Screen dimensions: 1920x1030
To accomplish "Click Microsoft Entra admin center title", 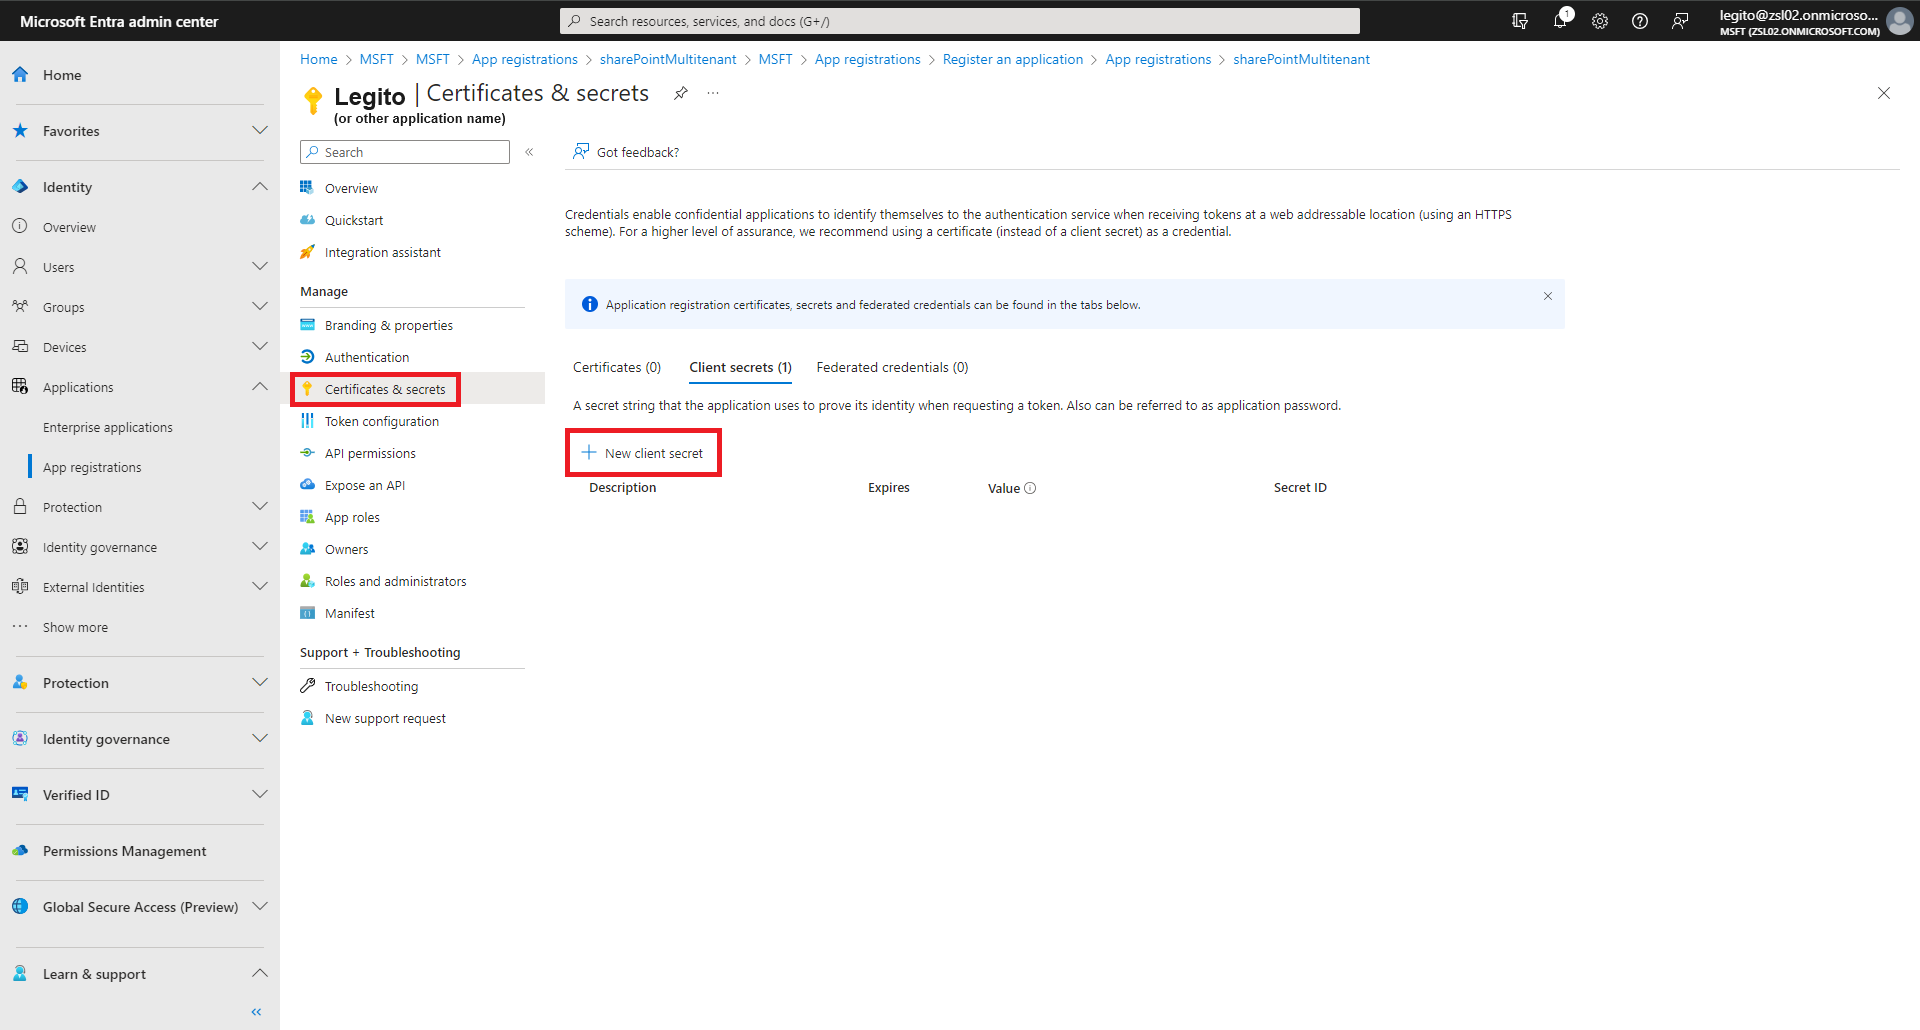I will pos(119,21).
